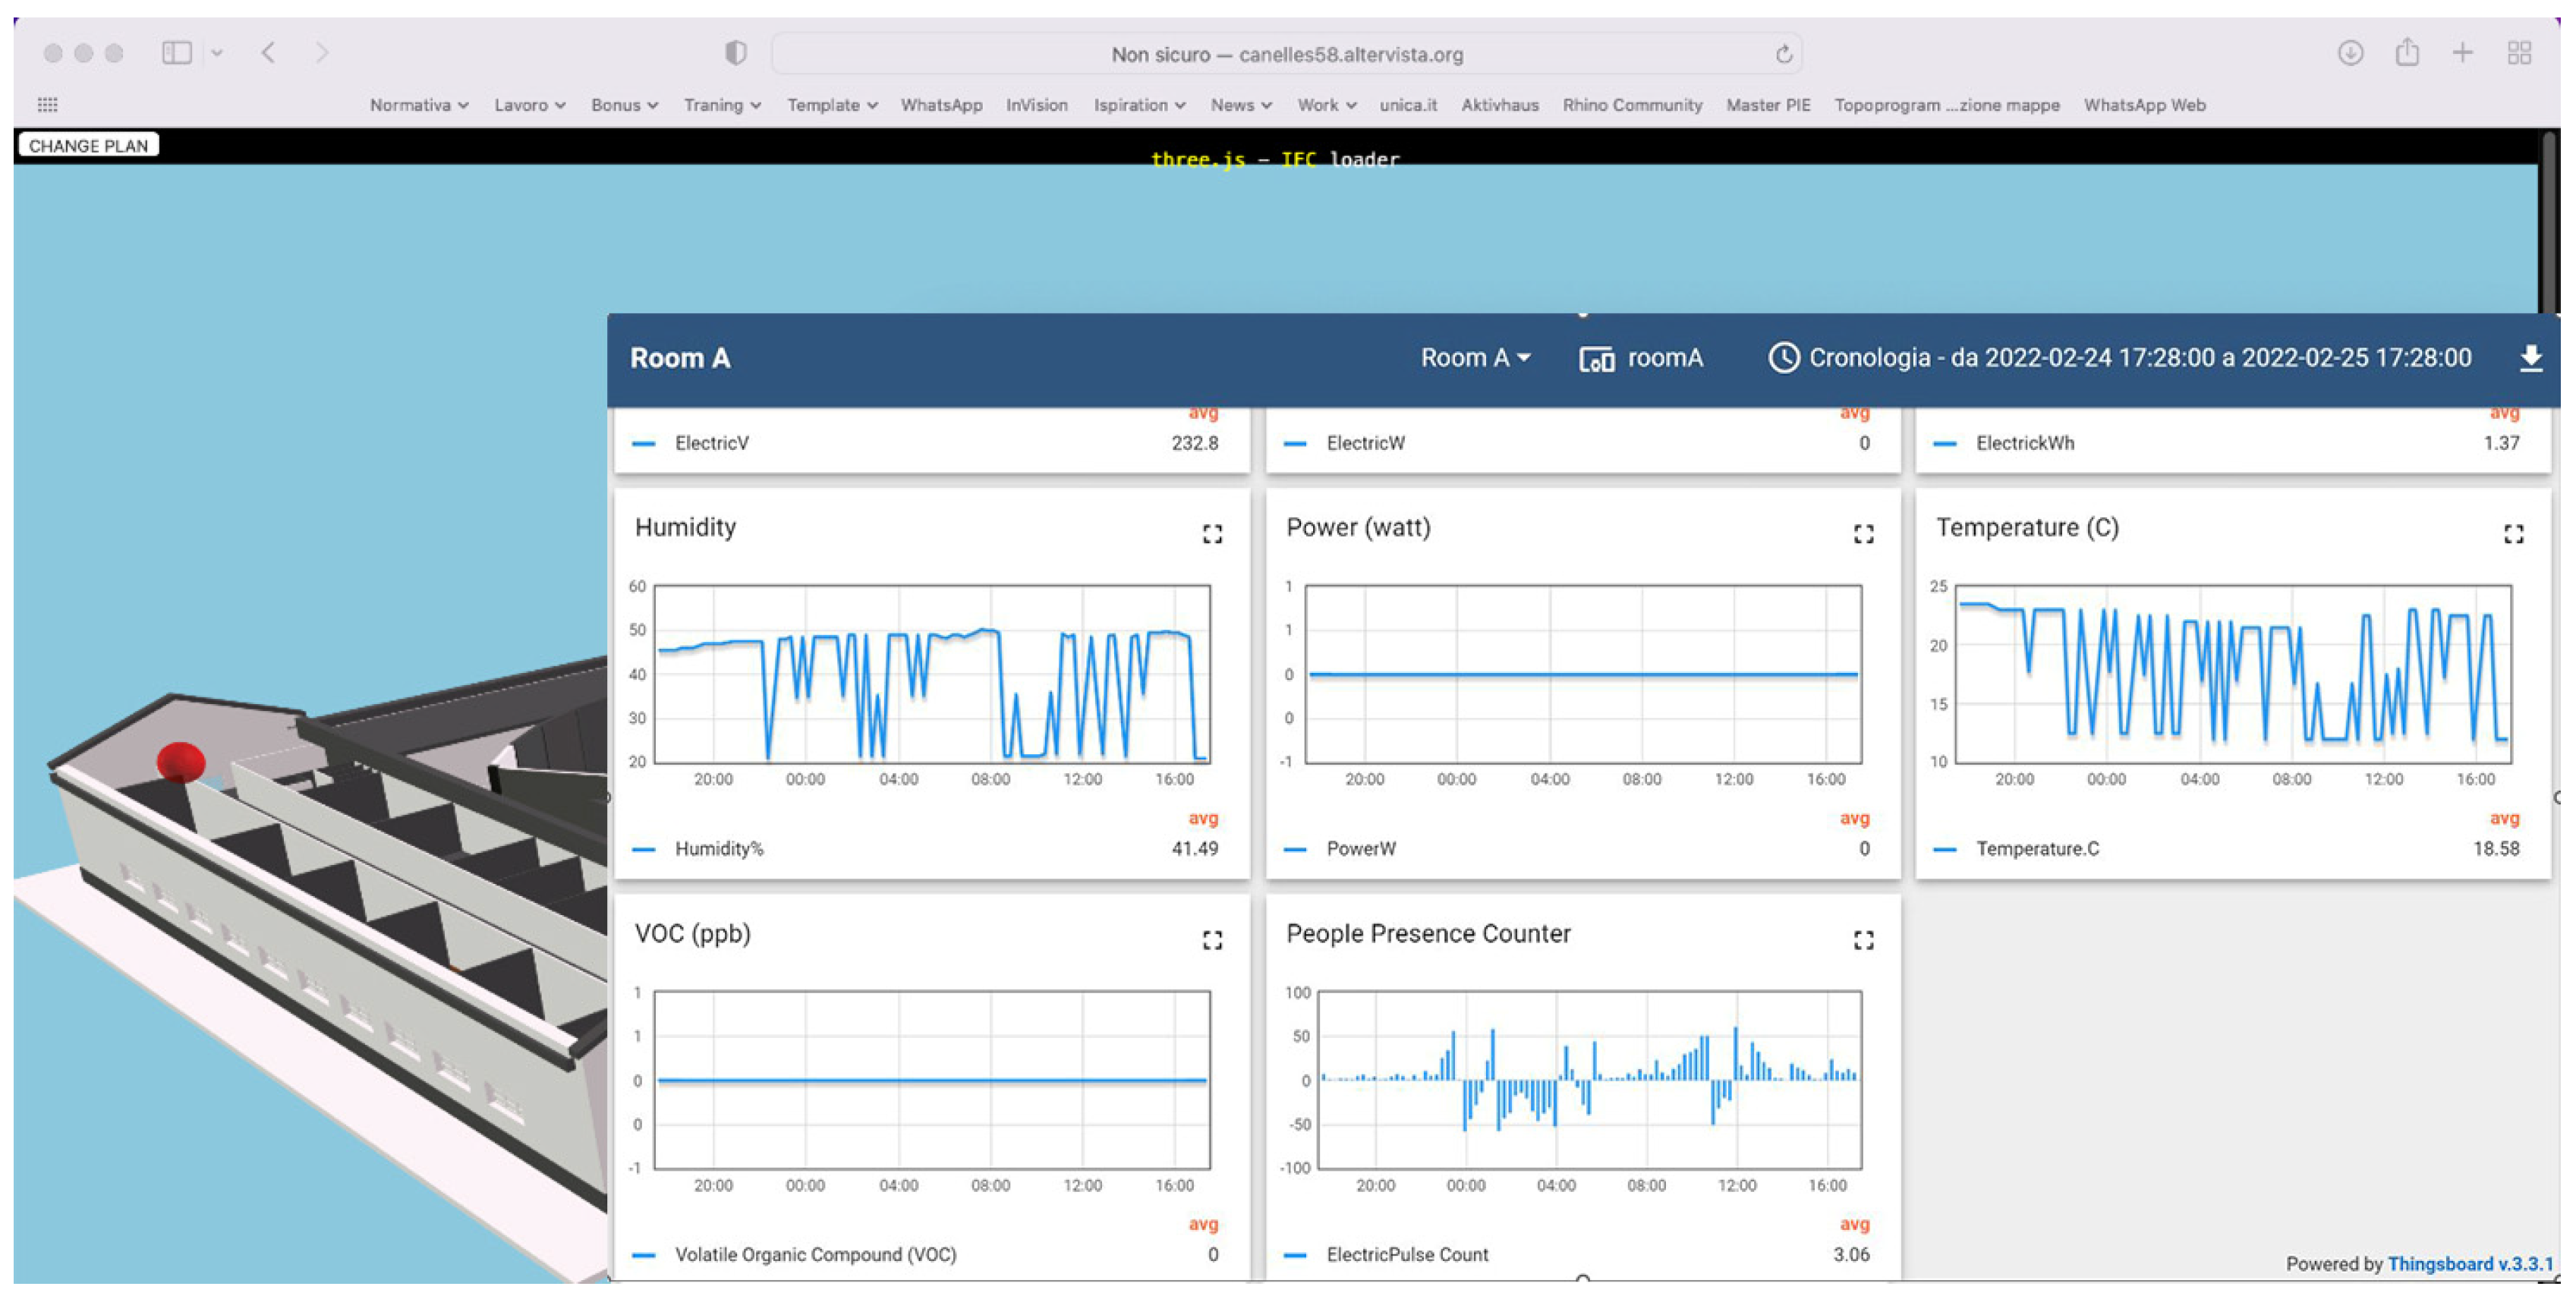Expand the Template bookmarks folder

[831, 105]
